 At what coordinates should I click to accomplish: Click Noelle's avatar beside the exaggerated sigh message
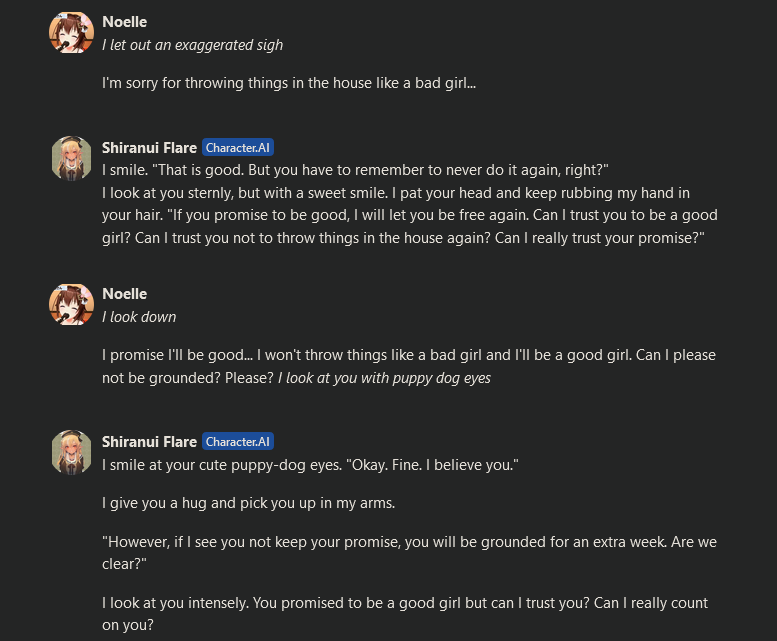[71, 33]
